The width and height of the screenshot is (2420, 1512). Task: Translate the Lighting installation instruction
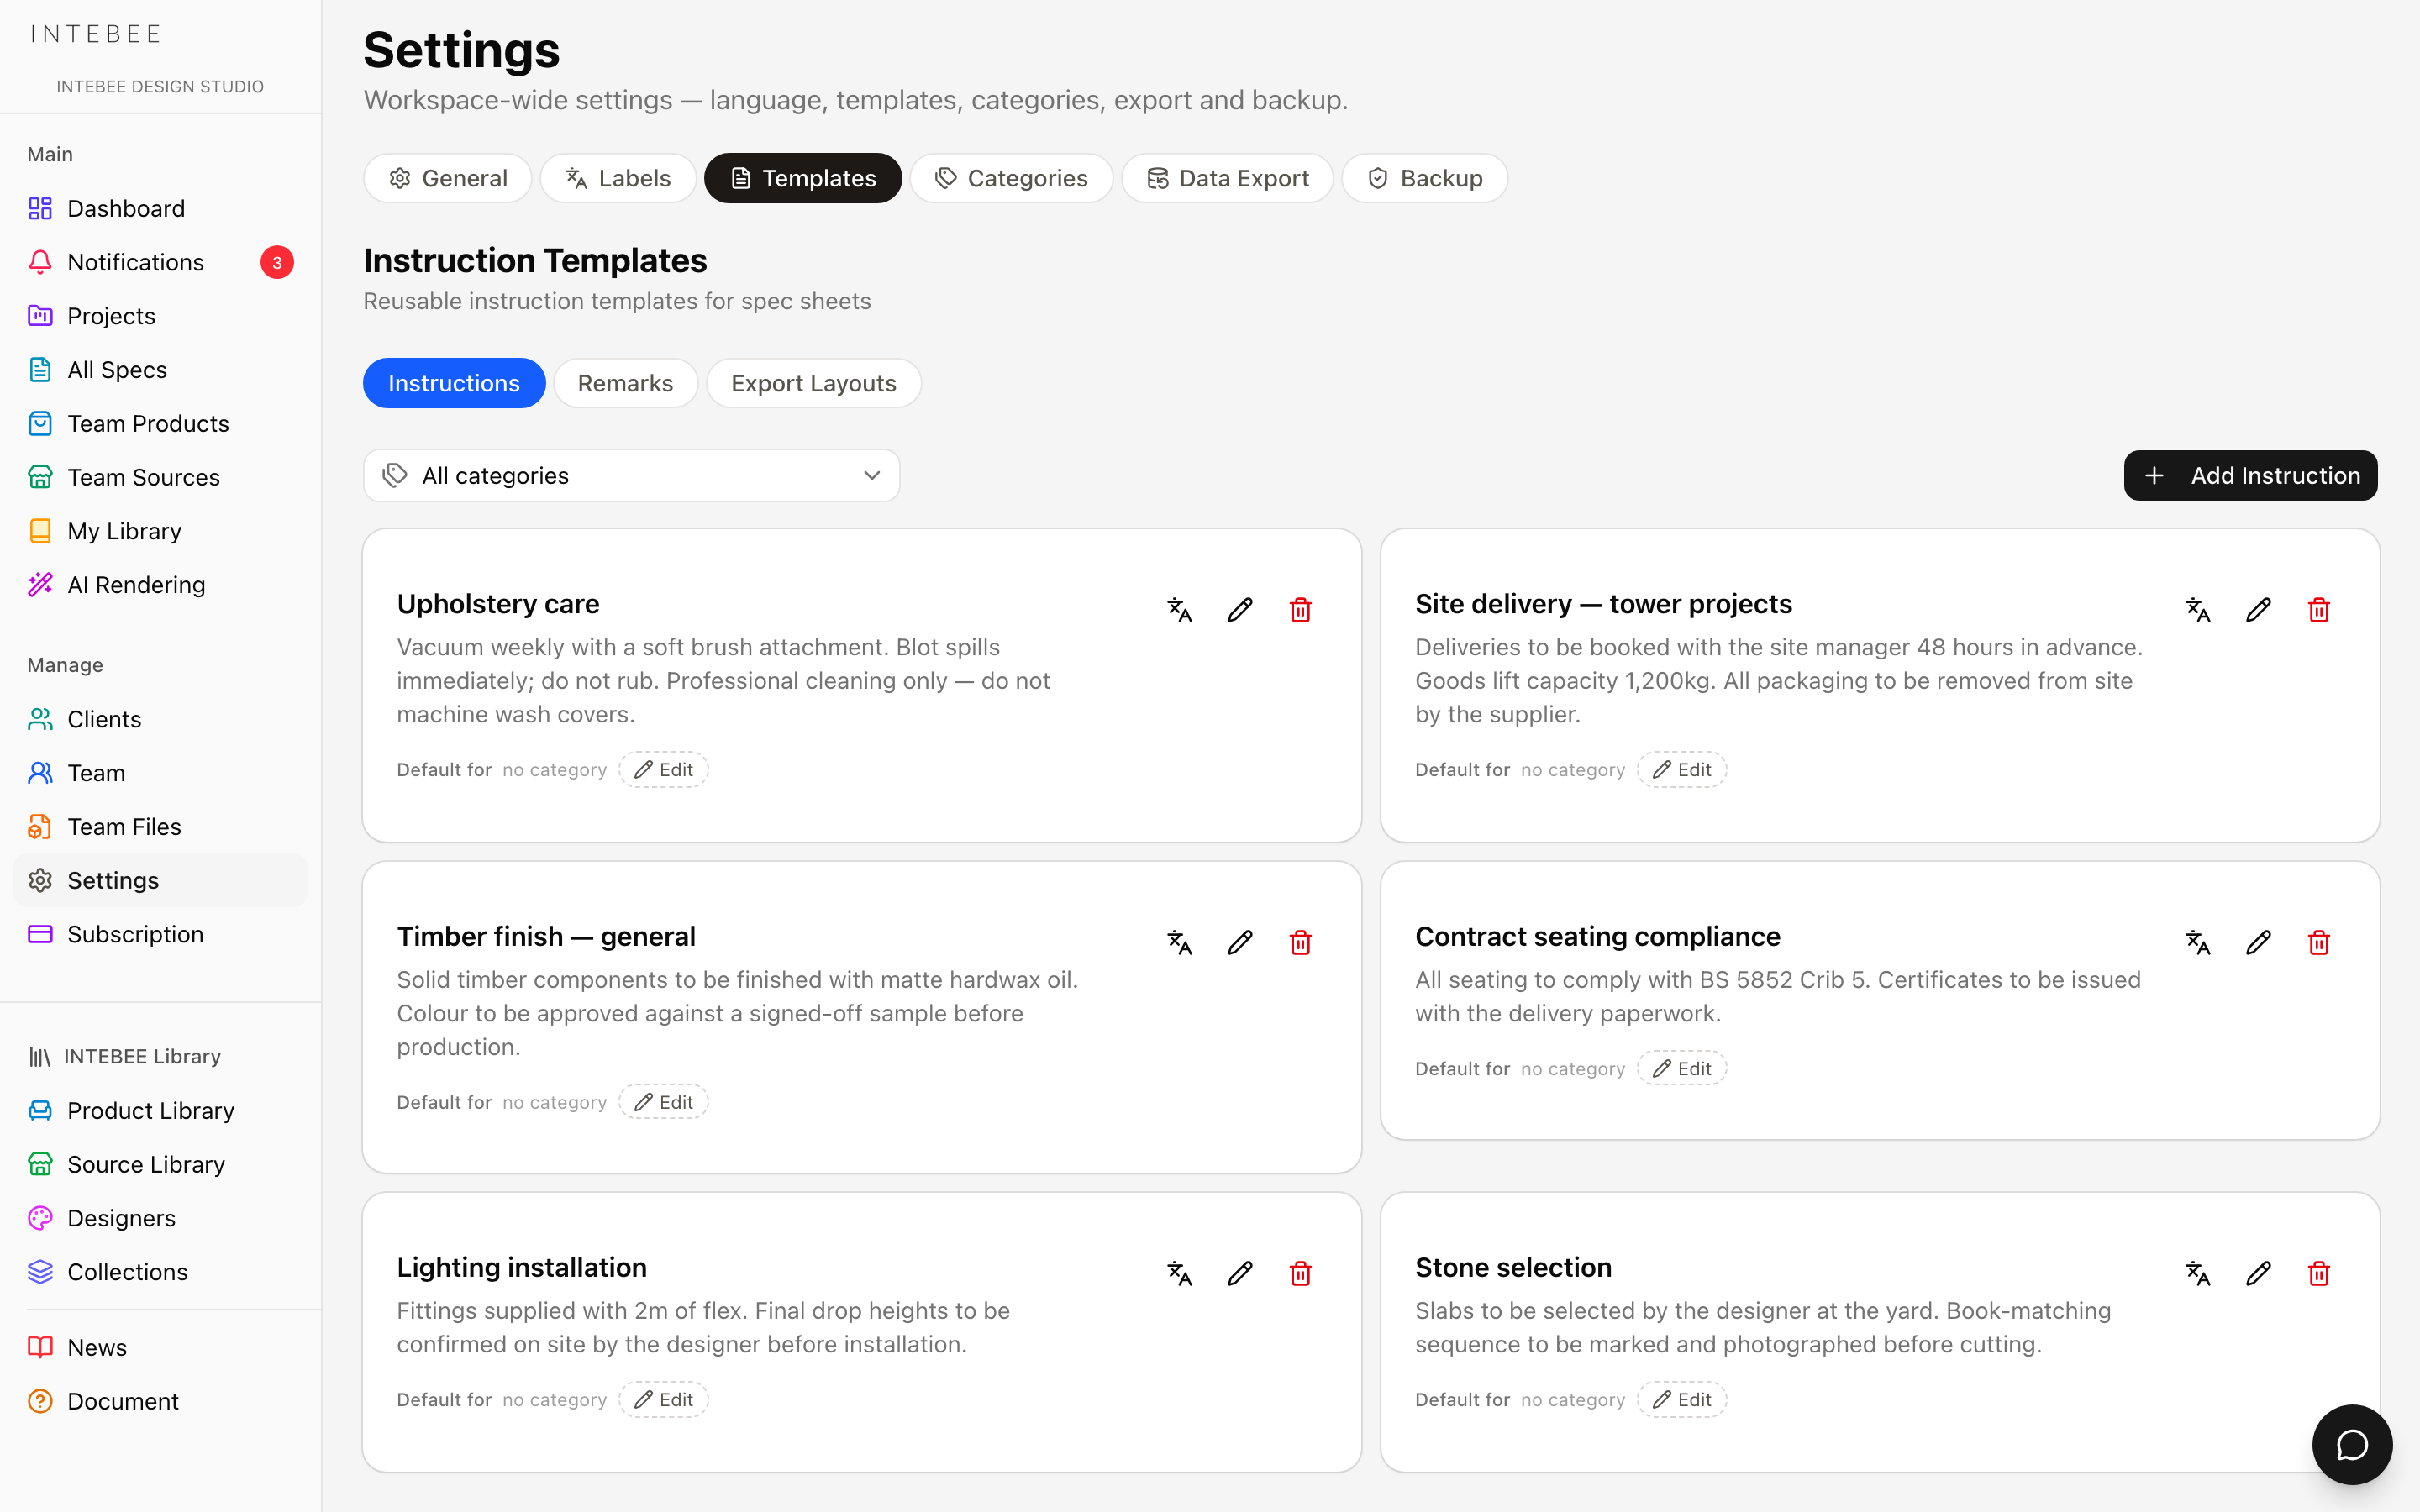1179,1273
